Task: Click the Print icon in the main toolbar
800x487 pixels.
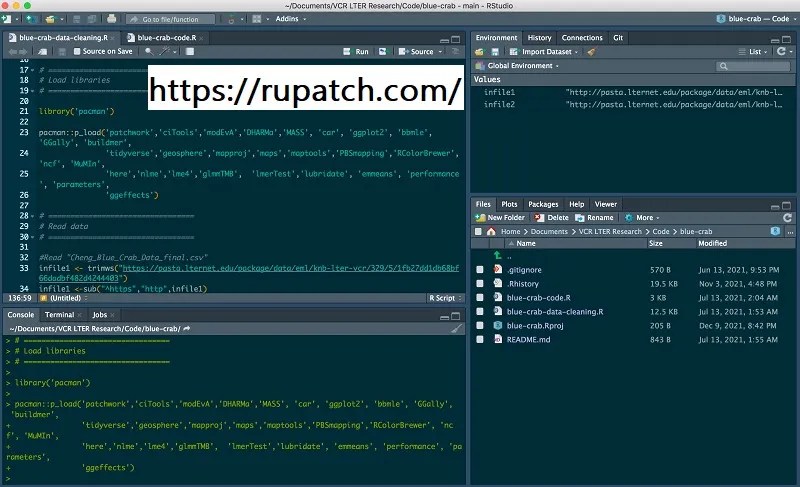Action: coord(111,19)
